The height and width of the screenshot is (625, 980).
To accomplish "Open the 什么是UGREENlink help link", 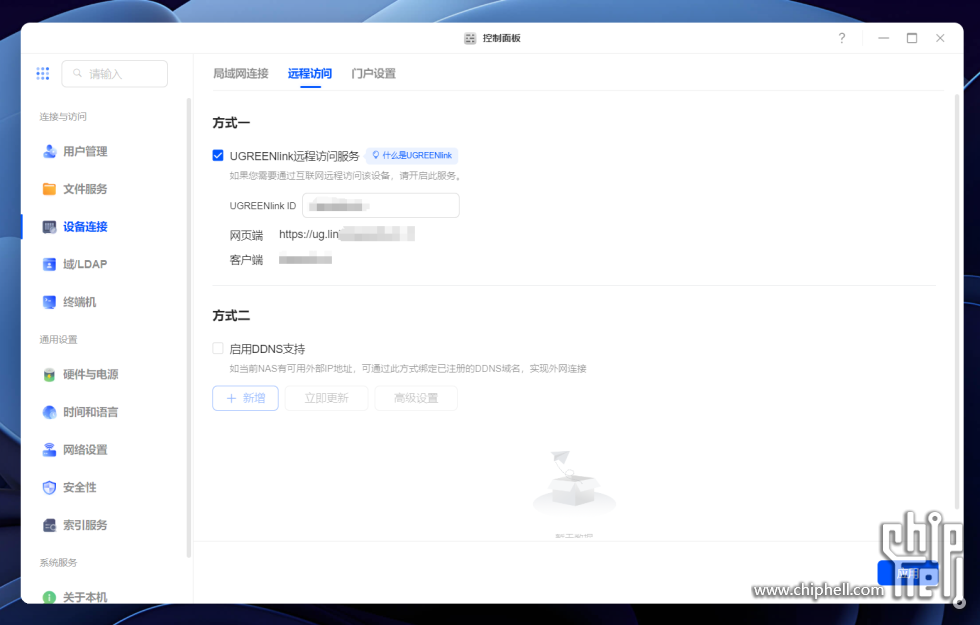I will (412, 155).
